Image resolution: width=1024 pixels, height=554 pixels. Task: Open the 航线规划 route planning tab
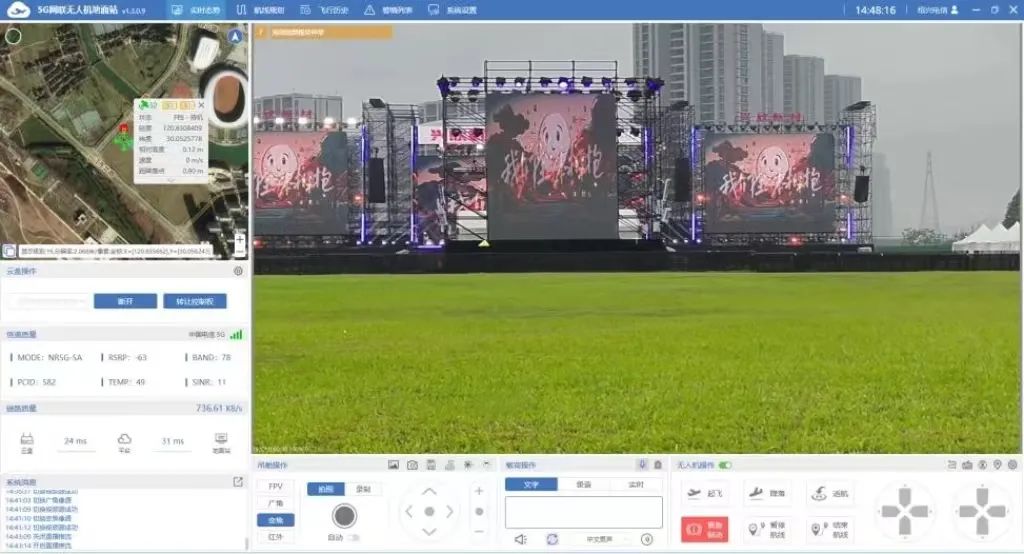[262, 10]
